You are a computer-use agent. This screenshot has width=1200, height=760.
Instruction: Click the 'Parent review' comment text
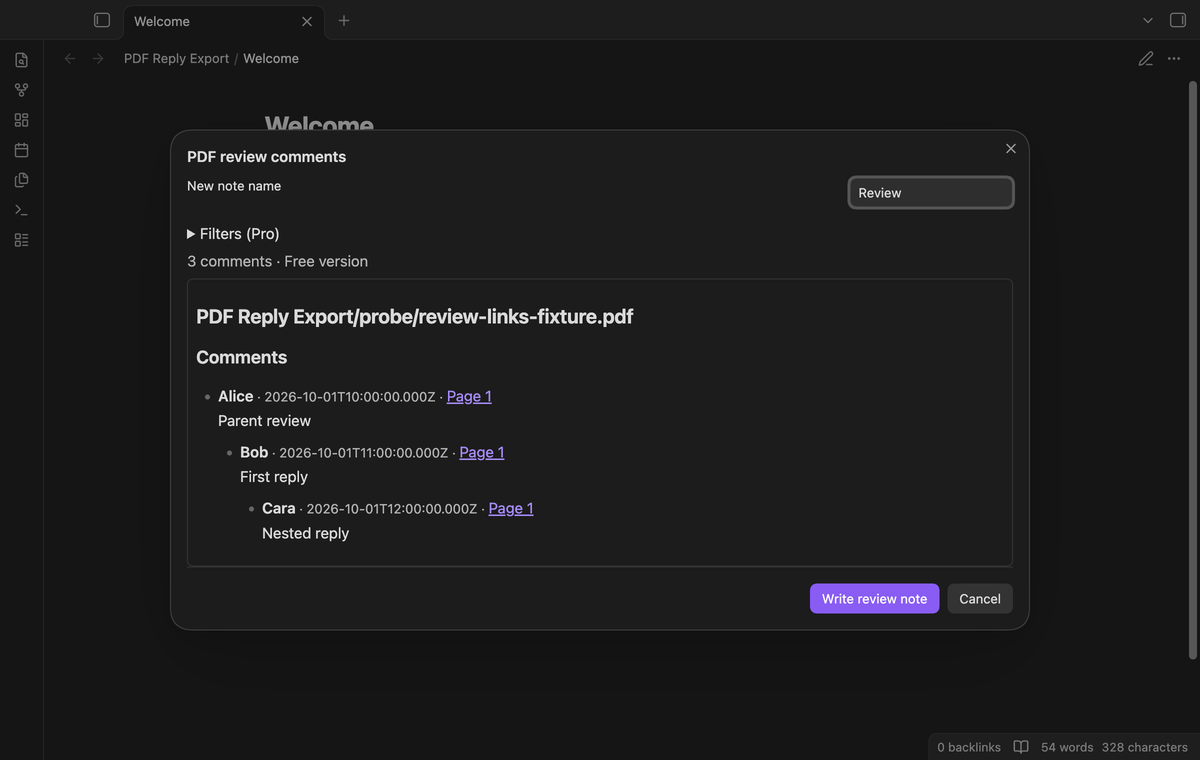point(264,421)
